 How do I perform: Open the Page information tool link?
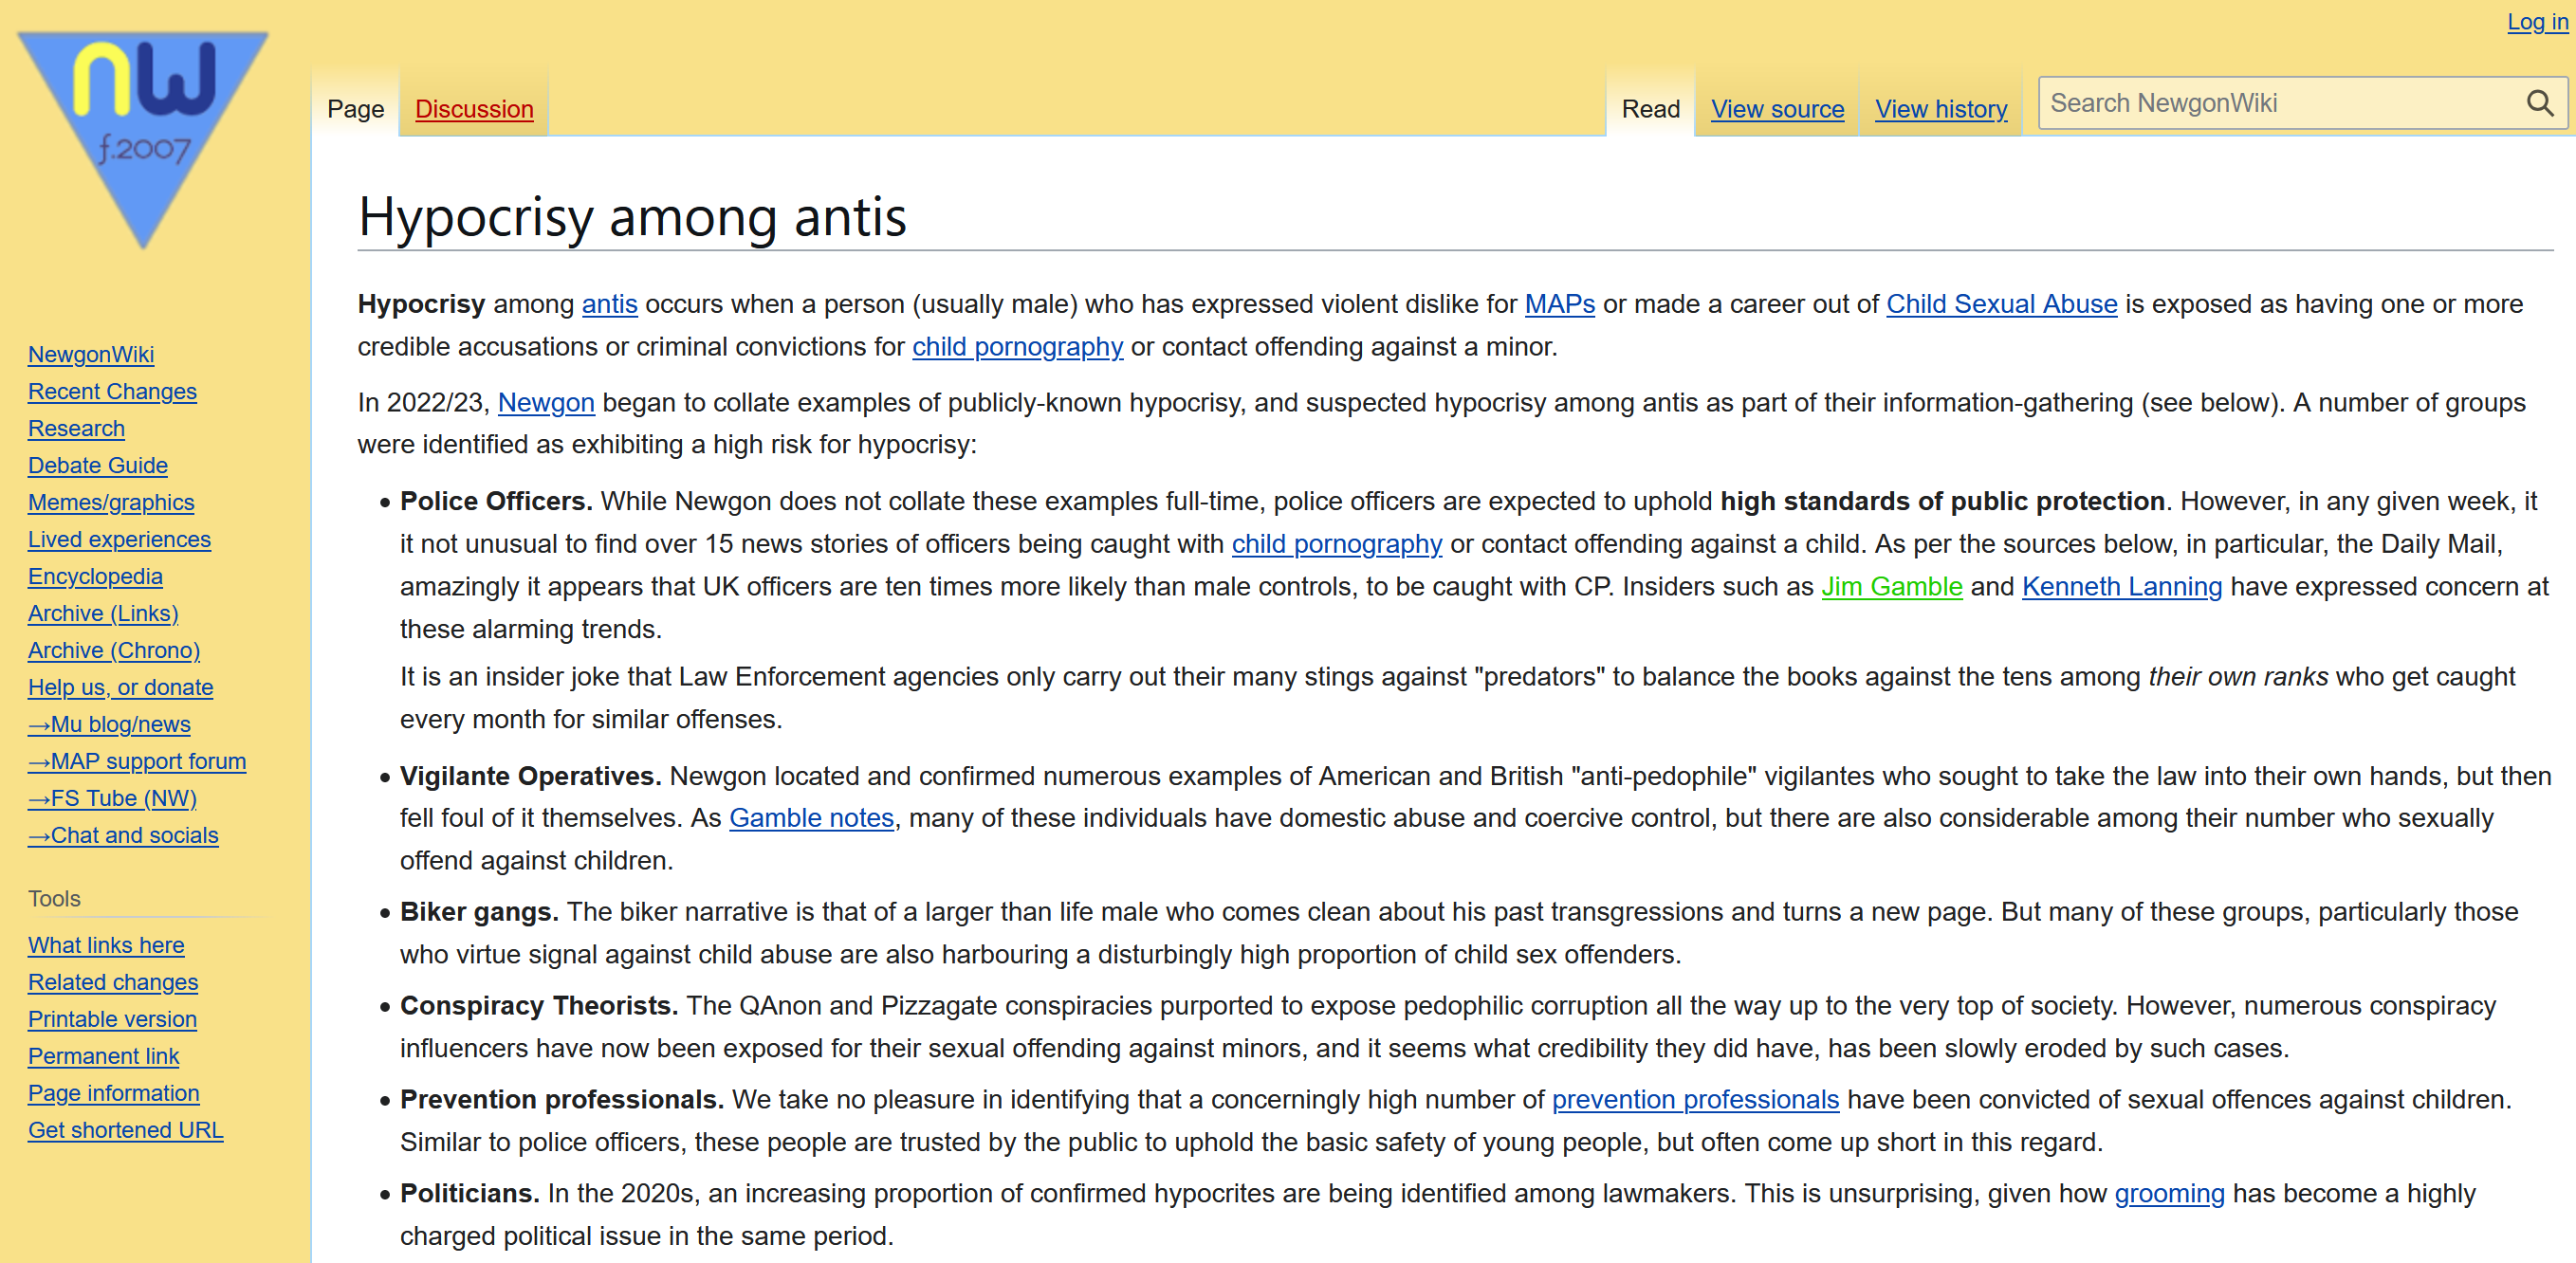114,1093
